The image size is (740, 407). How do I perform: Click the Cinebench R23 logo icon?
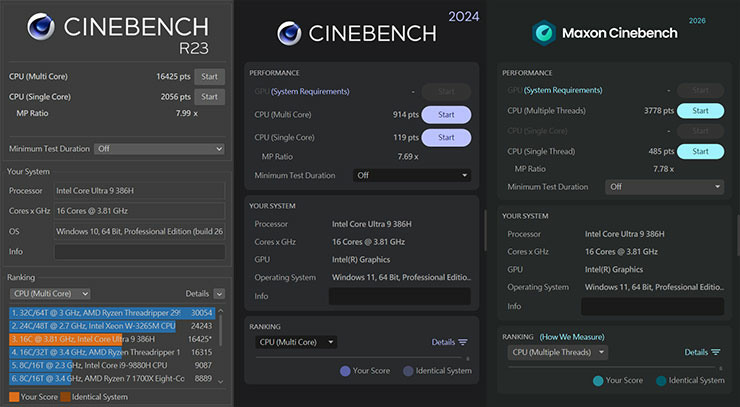point(41,26)
